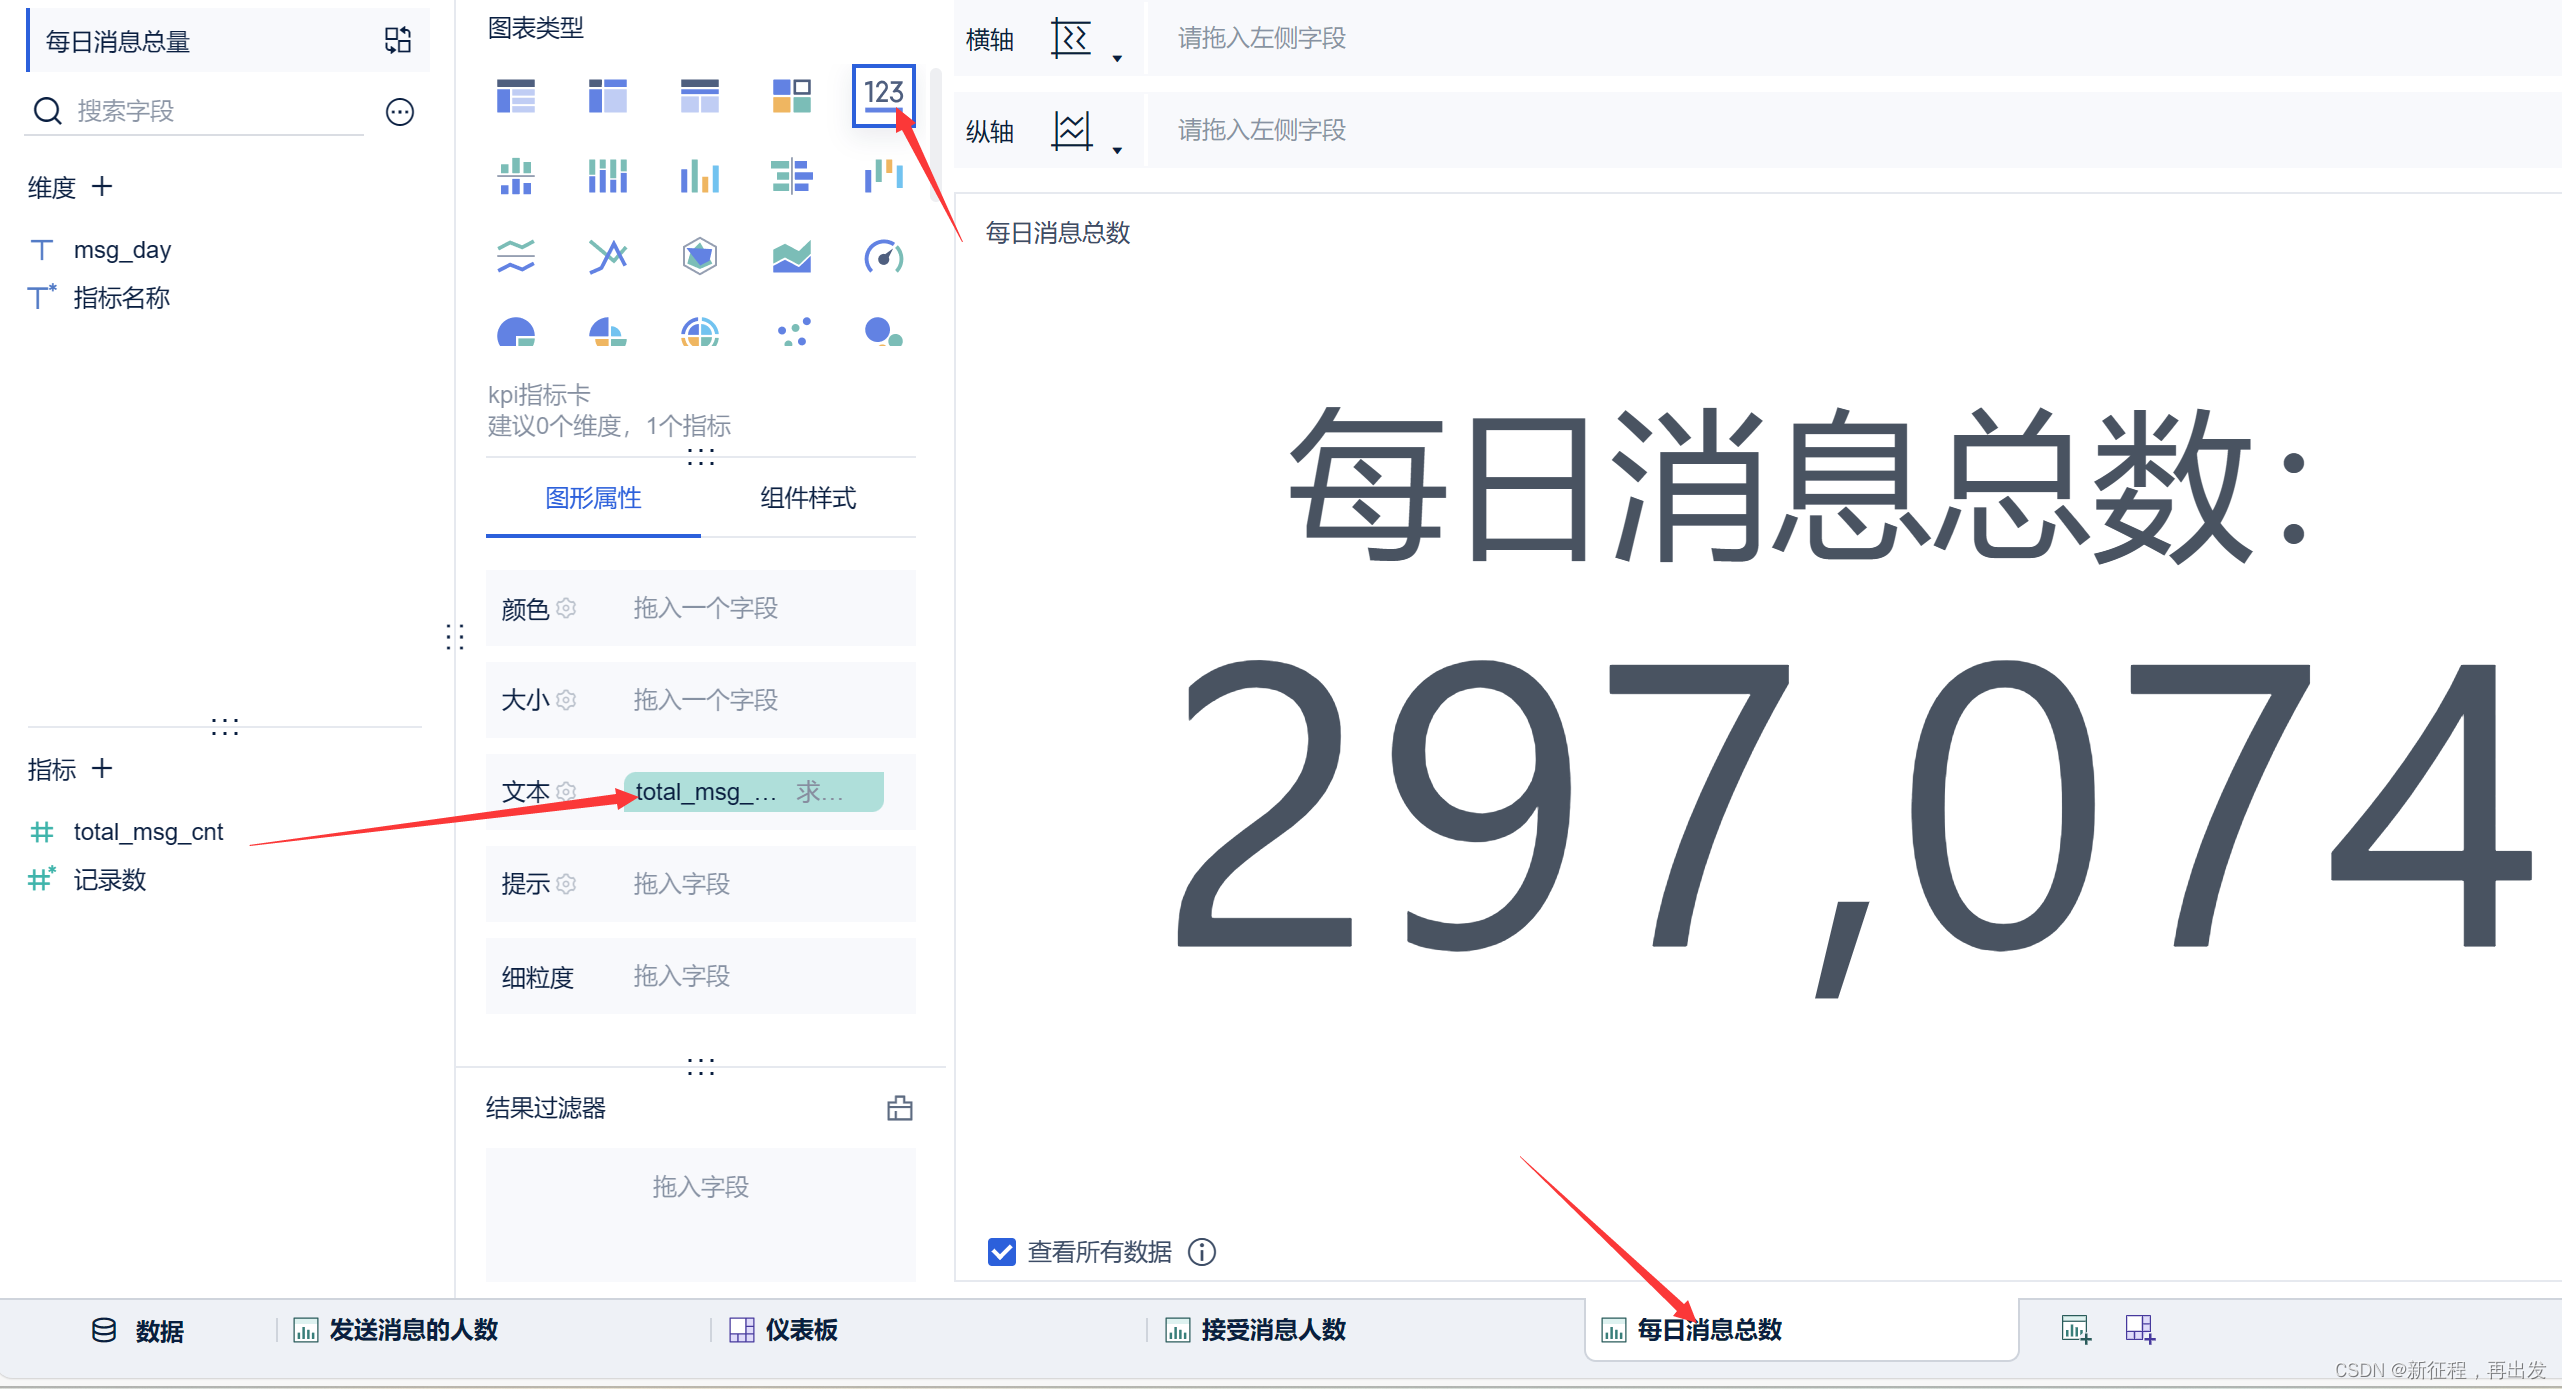Select the KPI indicator card chart type

click(883, 95)
